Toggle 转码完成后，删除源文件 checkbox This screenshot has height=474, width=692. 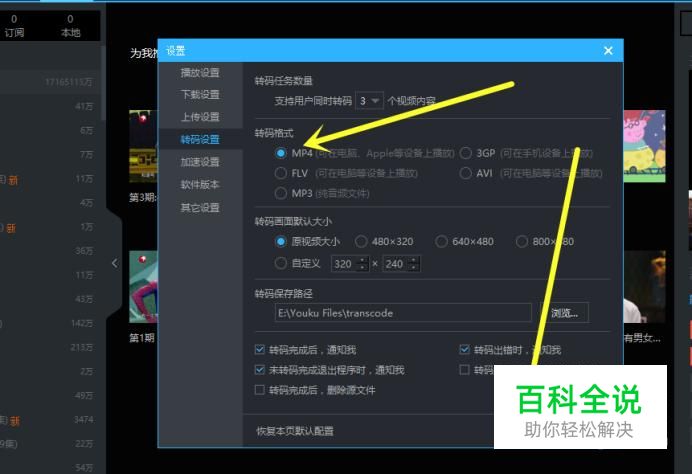click(x=260, y=390)
